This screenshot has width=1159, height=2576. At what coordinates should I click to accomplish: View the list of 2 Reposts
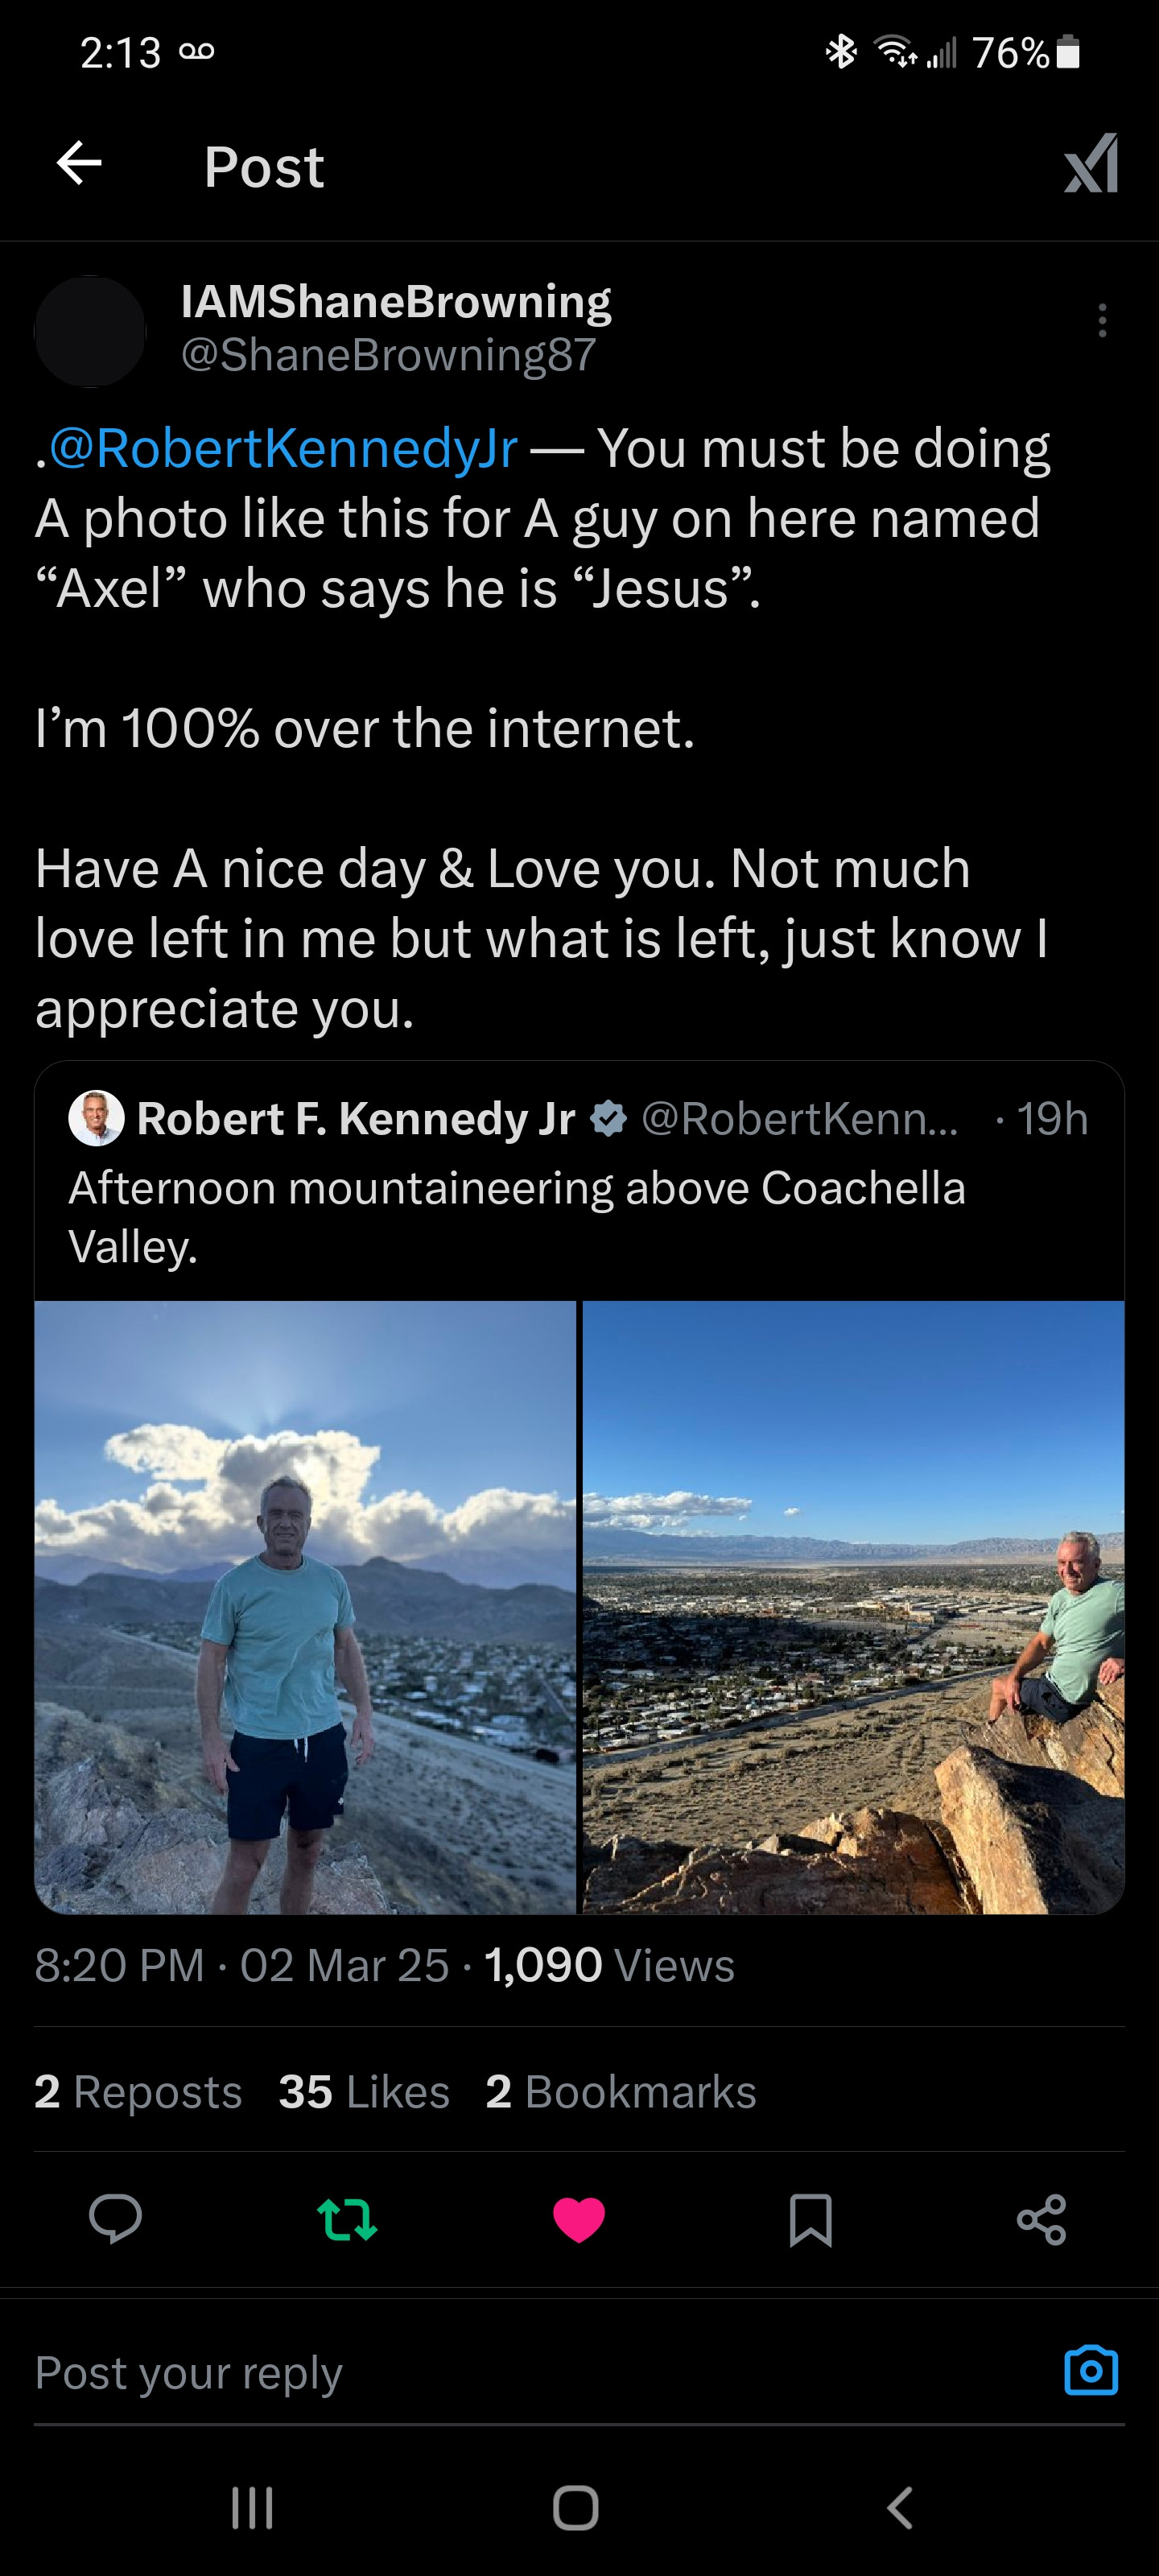[x=138, y=2092]
